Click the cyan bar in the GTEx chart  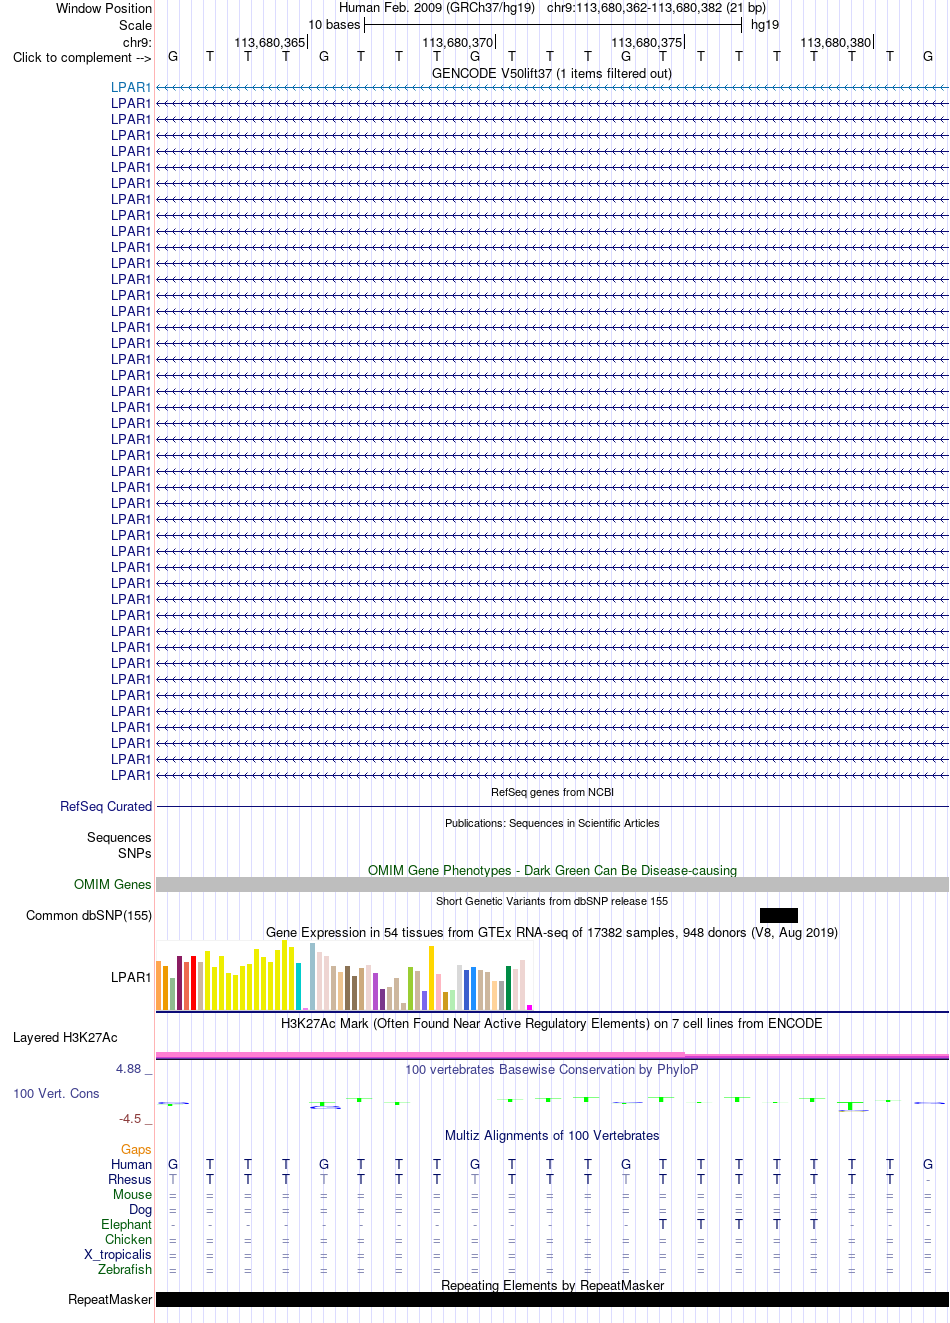299,986
